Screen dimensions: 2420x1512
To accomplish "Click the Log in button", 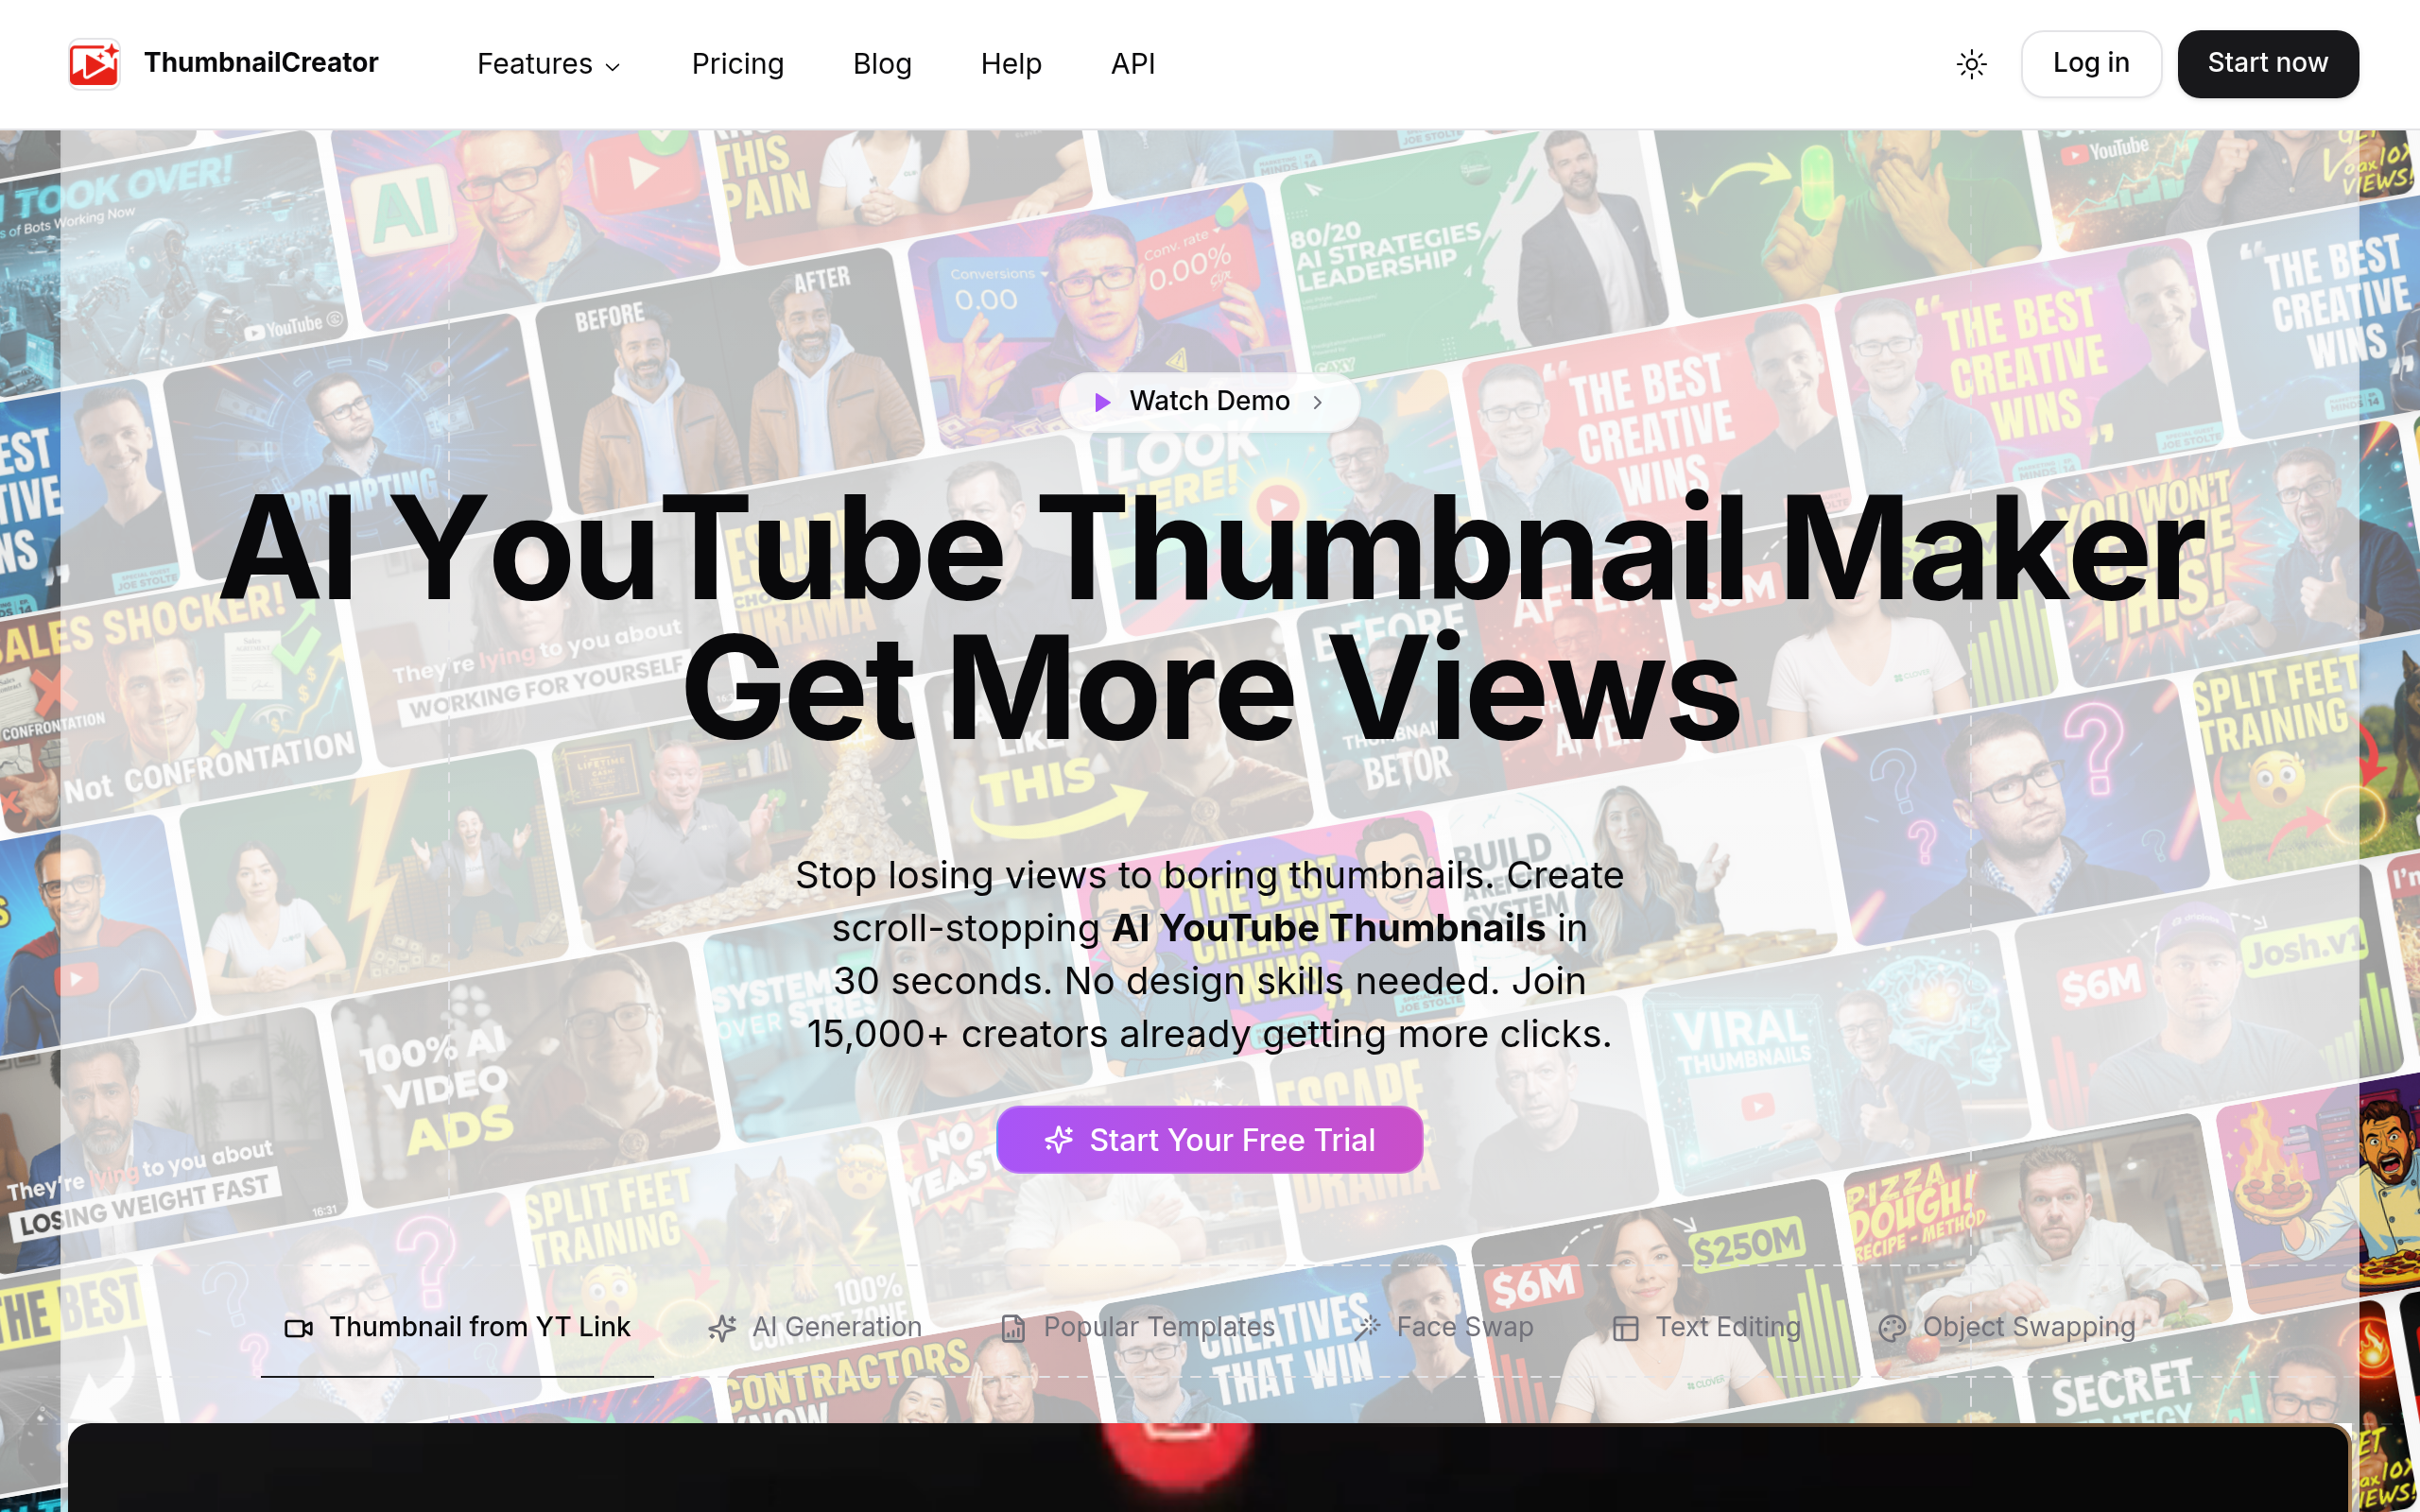I will point(2091,64).
